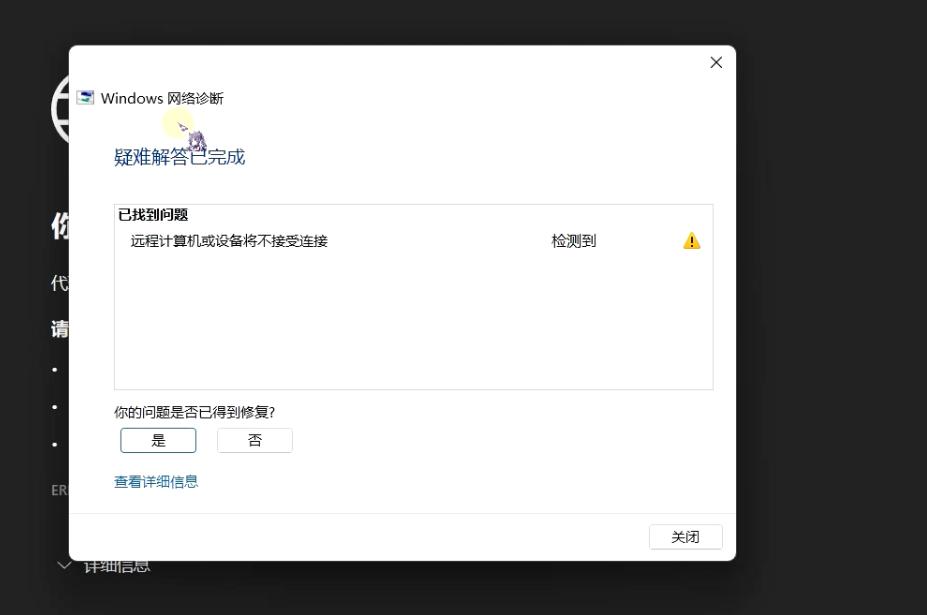Click the 是 button to confirm the fix
Image resolution: width=927 pixels, height=615 pixels.
(x=158, y=439)
